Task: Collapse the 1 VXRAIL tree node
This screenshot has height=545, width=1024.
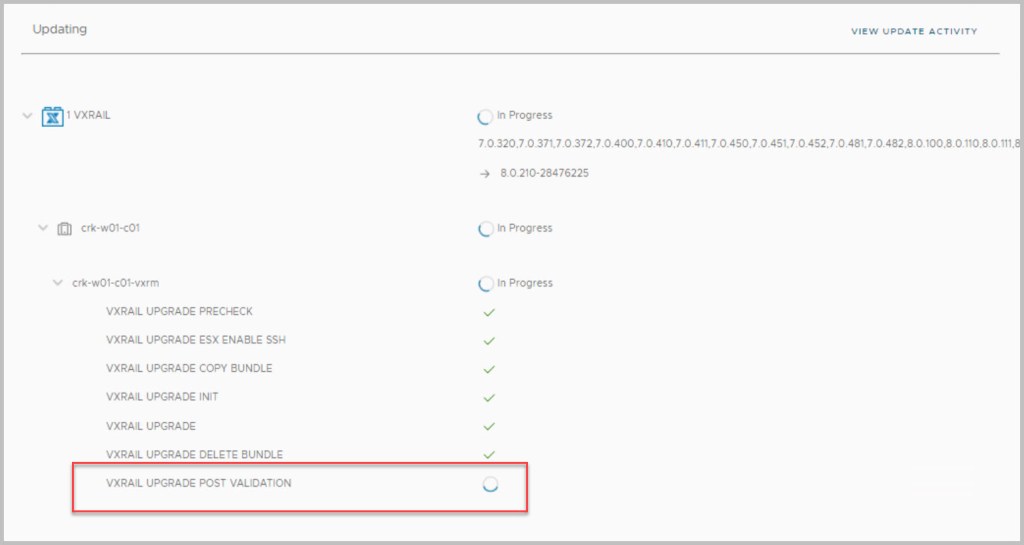Action: [x=27, y=116]
